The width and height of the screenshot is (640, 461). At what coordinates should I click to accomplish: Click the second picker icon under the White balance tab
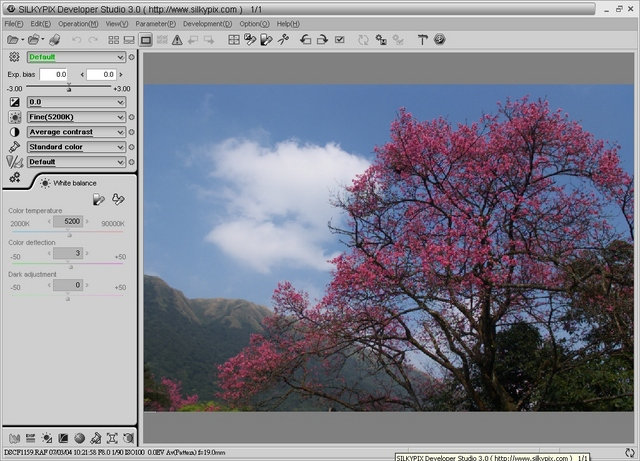(118, 199)
